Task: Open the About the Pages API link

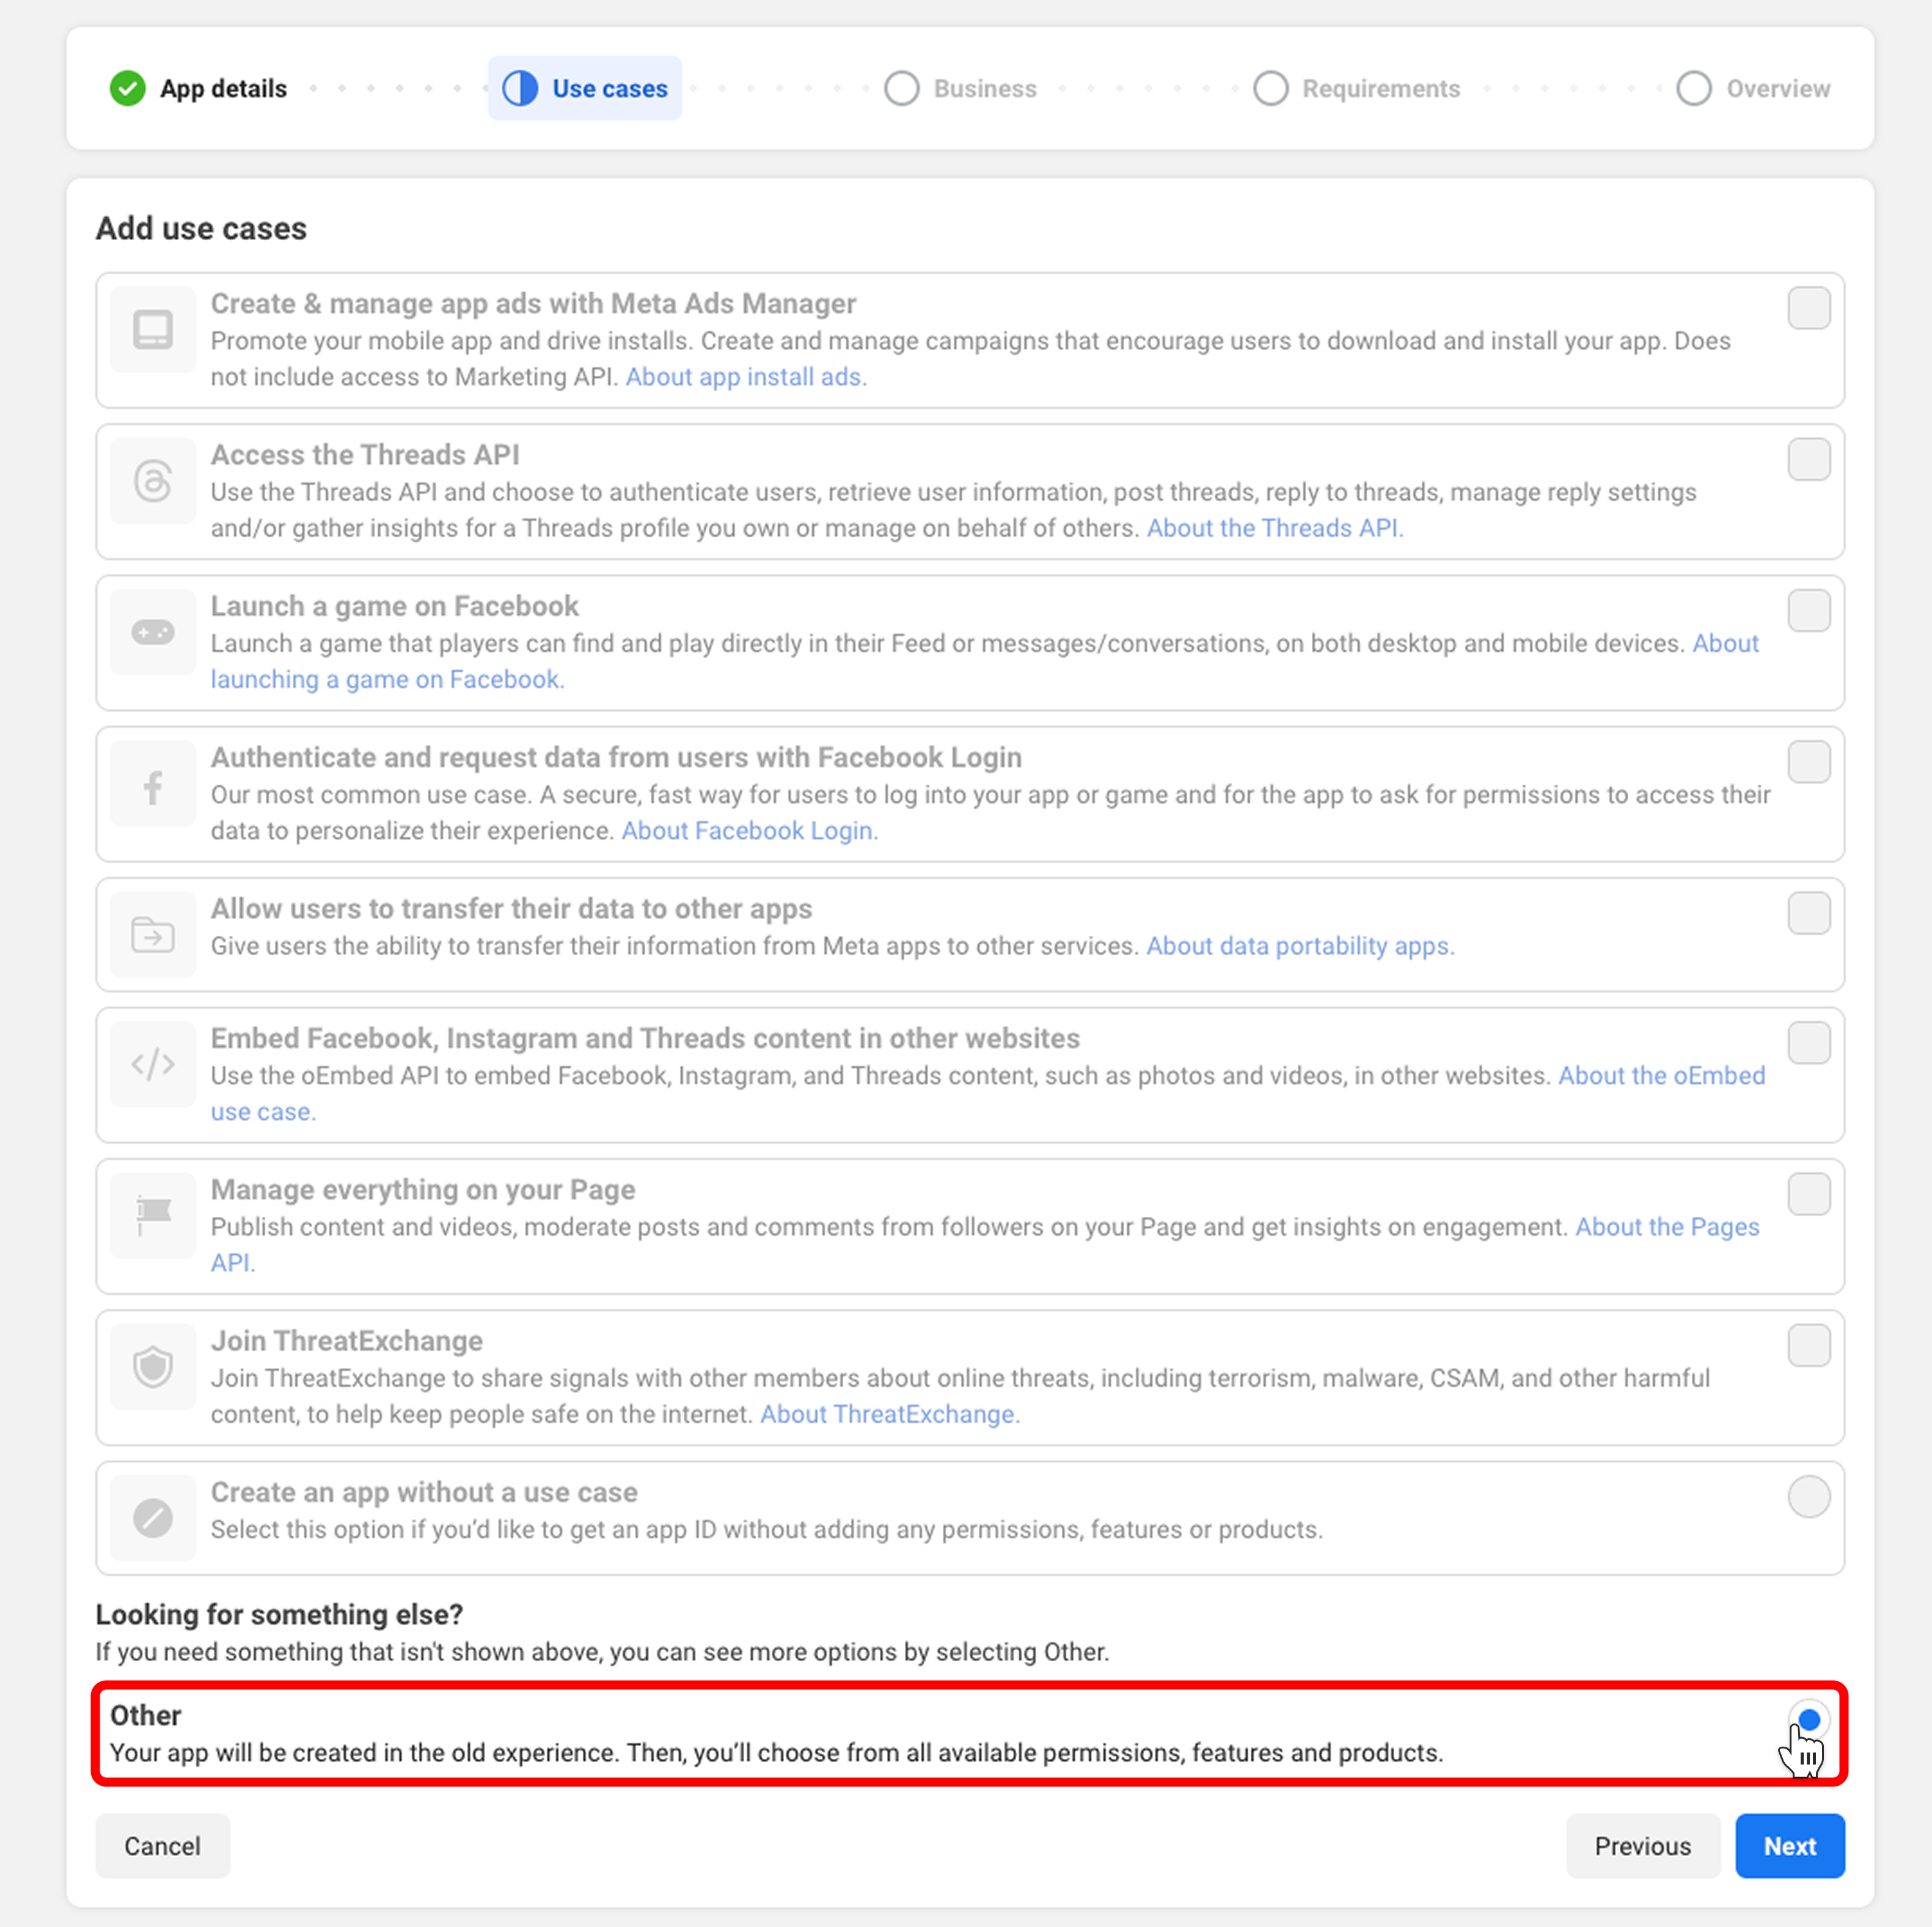Action: tap(1667, 1227)
